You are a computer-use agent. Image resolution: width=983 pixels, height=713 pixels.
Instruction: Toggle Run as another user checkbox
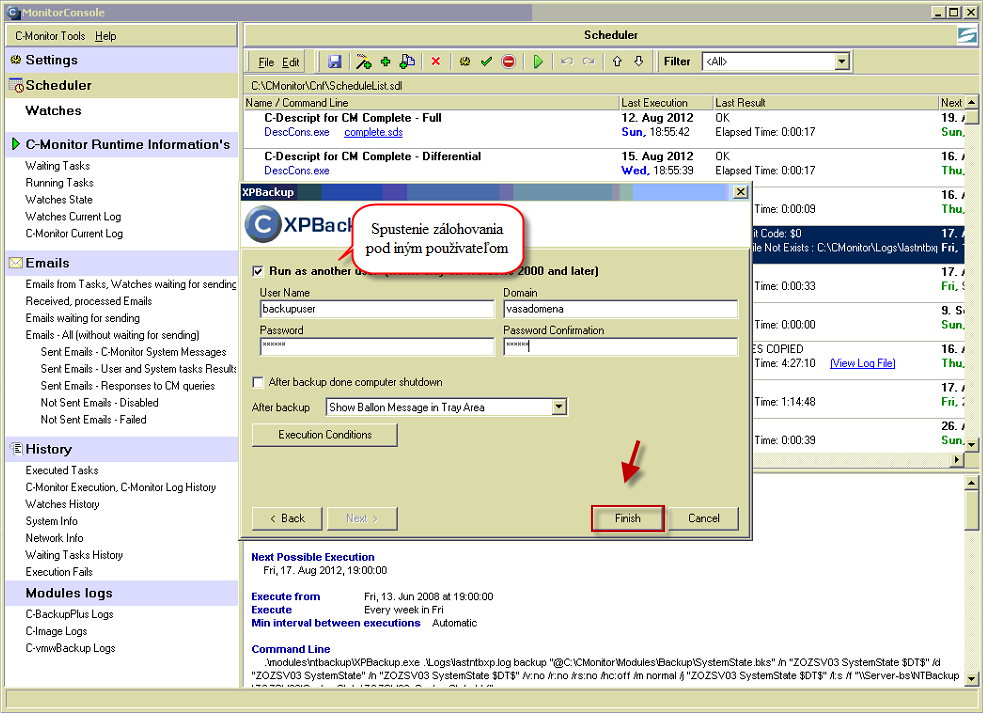258,272
